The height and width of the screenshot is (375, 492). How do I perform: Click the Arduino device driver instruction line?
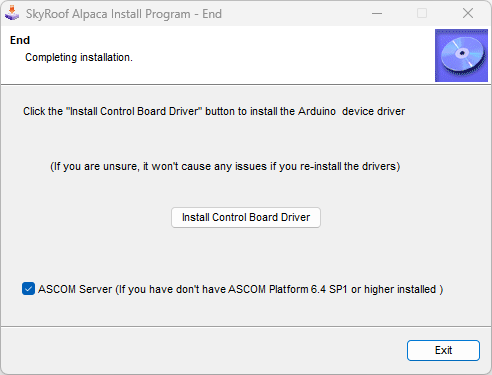click(x=214, y=111)
